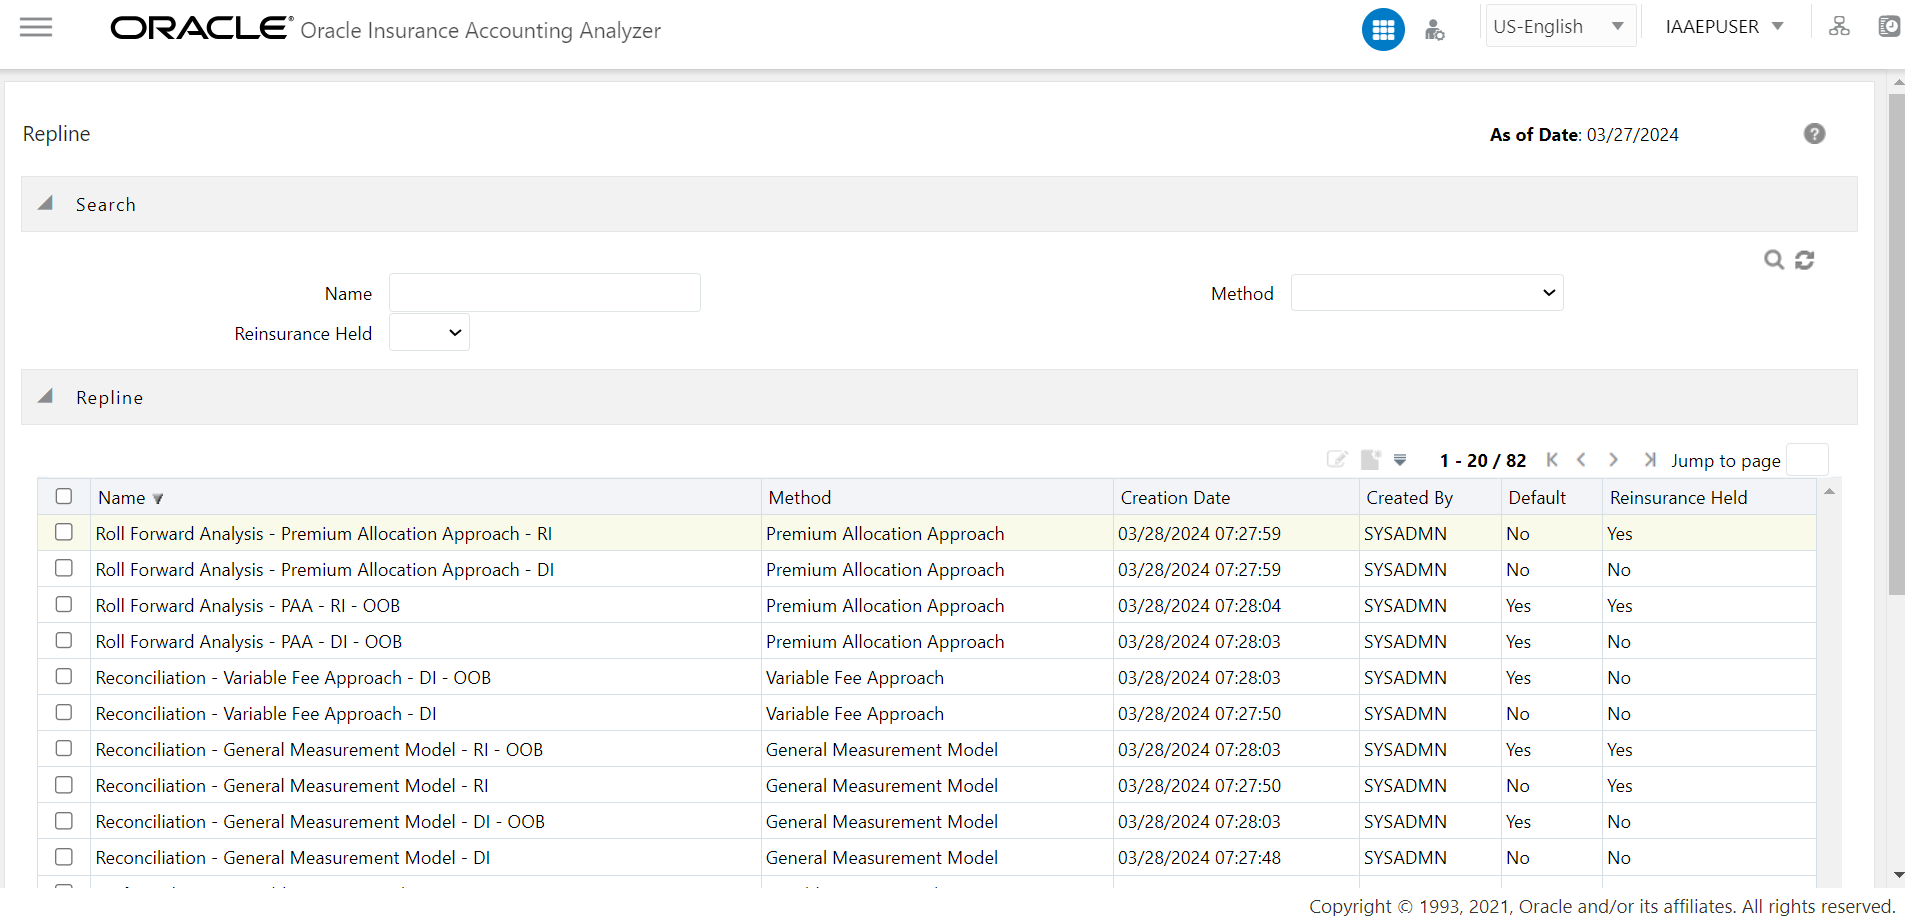Click the search magnifier icon
Image resolution: width=1905 pixels, height=916 pixels.
tap(1774, 260)
